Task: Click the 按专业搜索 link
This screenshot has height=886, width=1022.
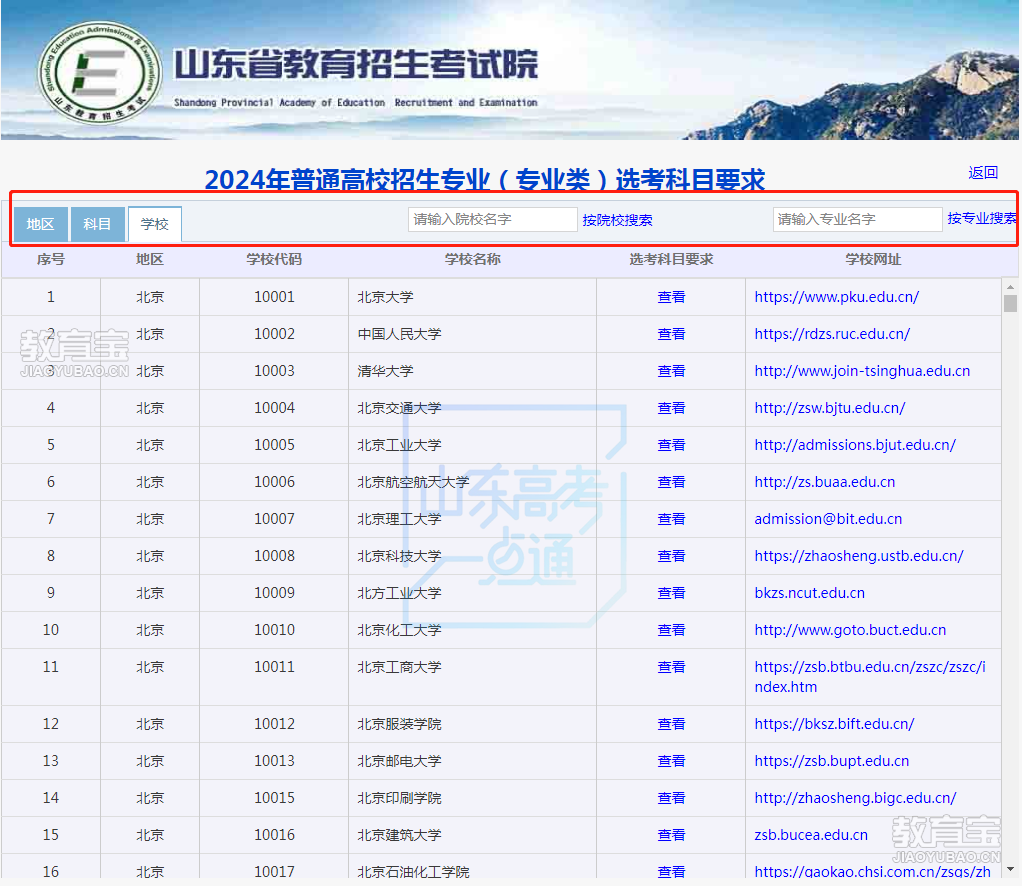Action: [982, 218]
